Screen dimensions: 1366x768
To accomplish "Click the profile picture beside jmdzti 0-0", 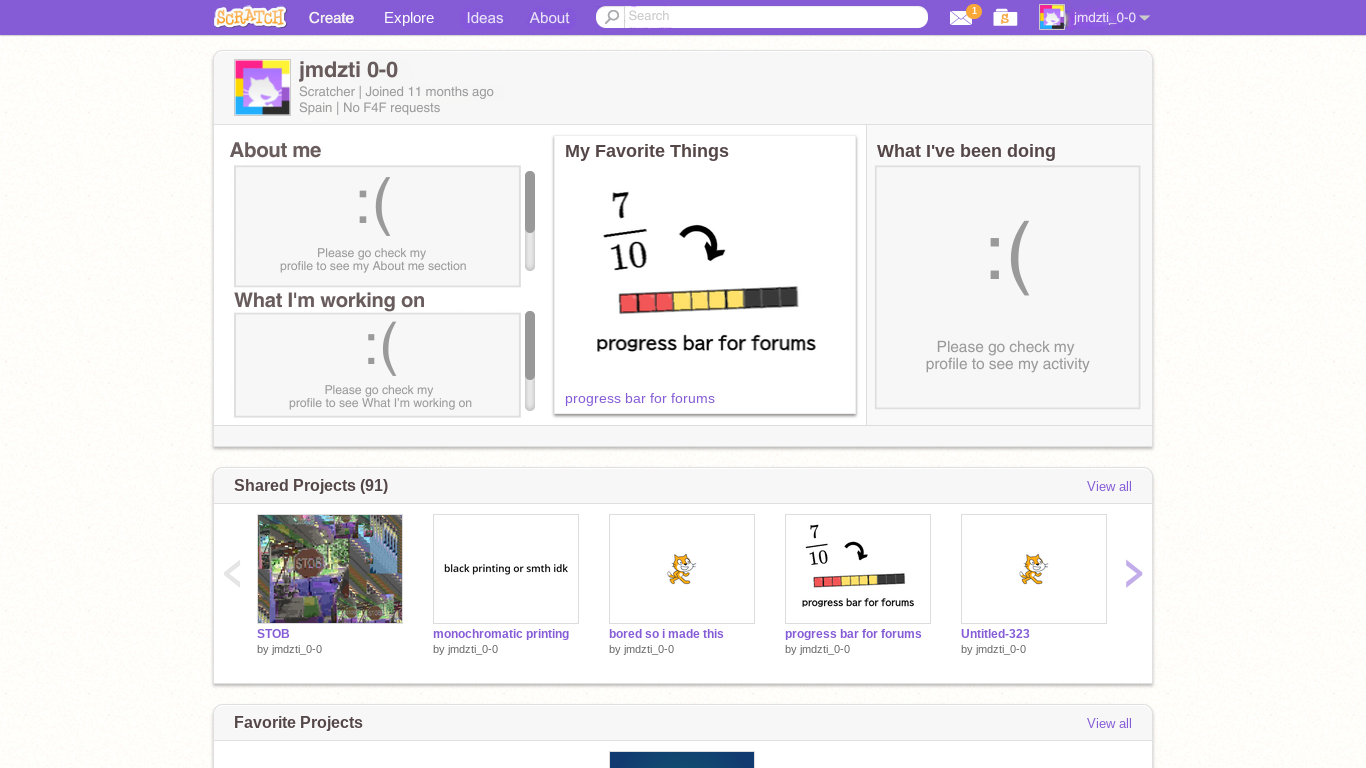I will [263, 87].
